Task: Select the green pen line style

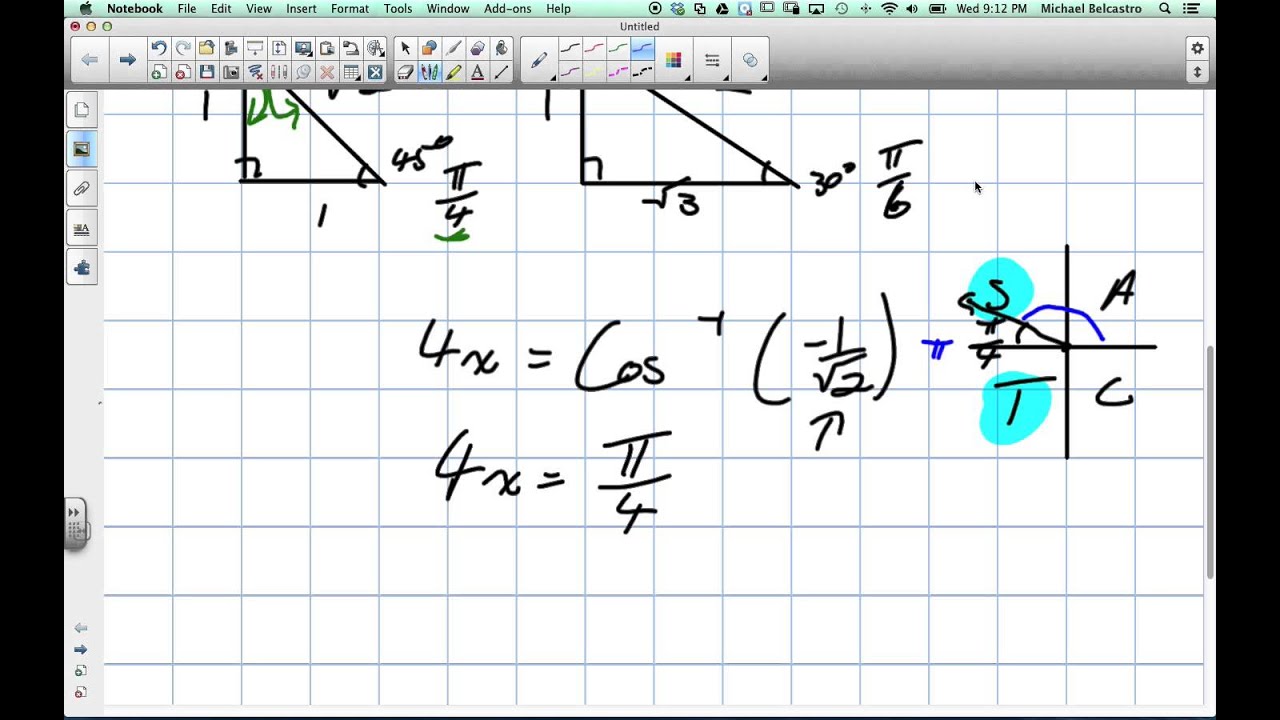Action: [618, 48]
